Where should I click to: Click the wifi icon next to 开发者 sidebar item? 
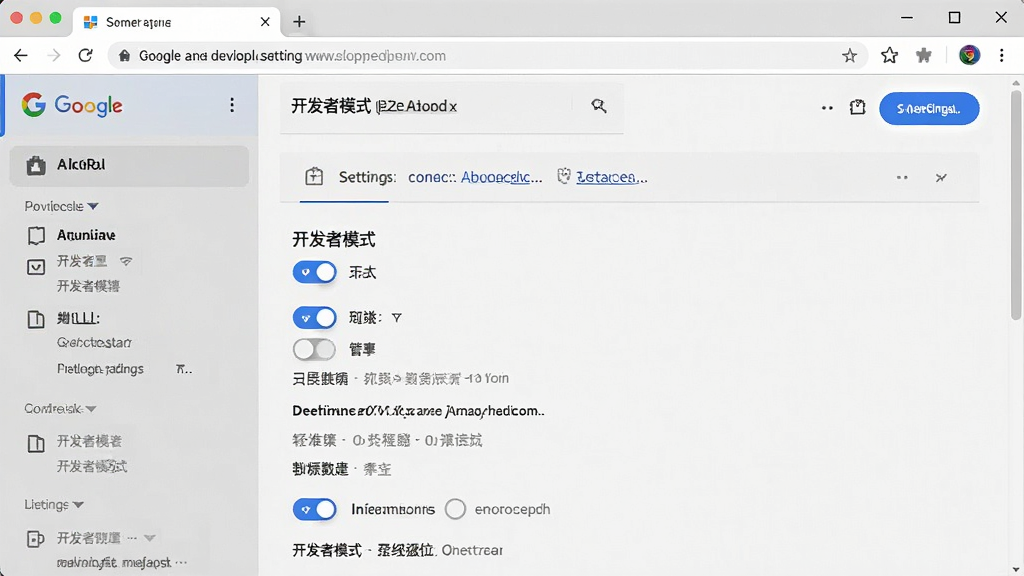(x=126, y=261)
